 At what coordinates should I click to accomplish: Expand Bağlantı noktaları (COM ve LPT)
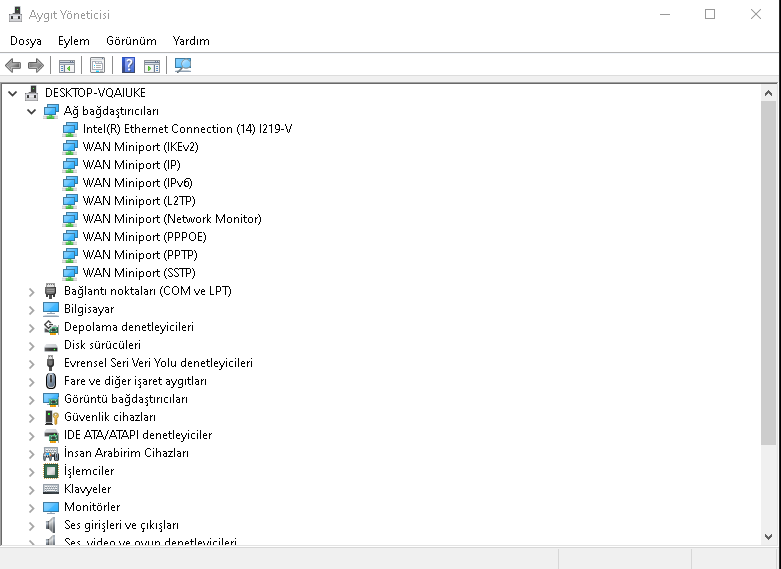(31, 291)
